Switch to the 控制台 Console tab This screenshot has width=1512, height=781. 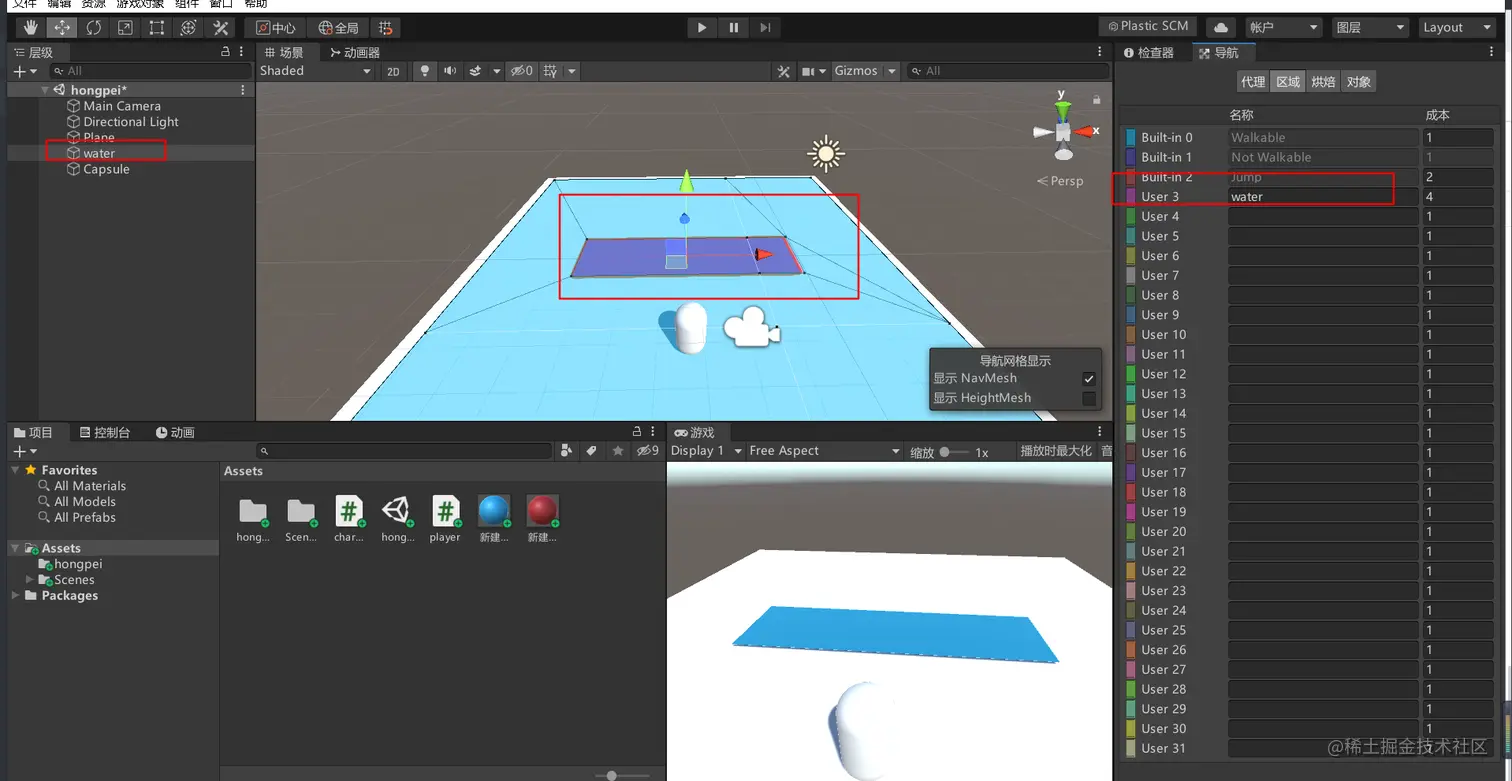104,433
